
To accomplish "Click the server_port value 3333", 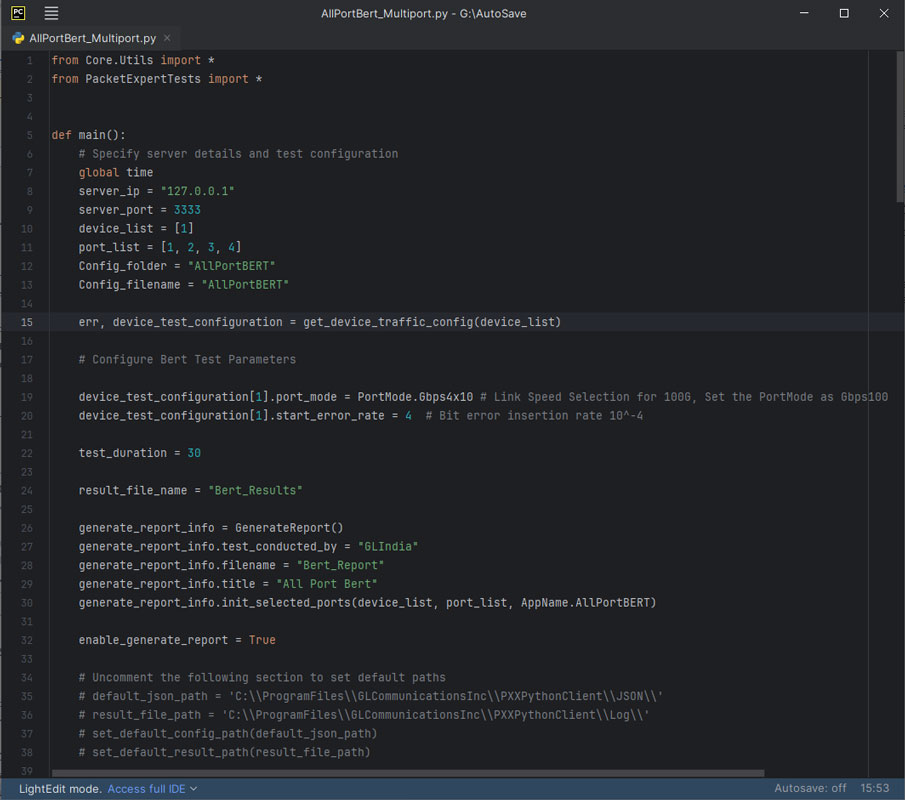I will click(187, 210).
